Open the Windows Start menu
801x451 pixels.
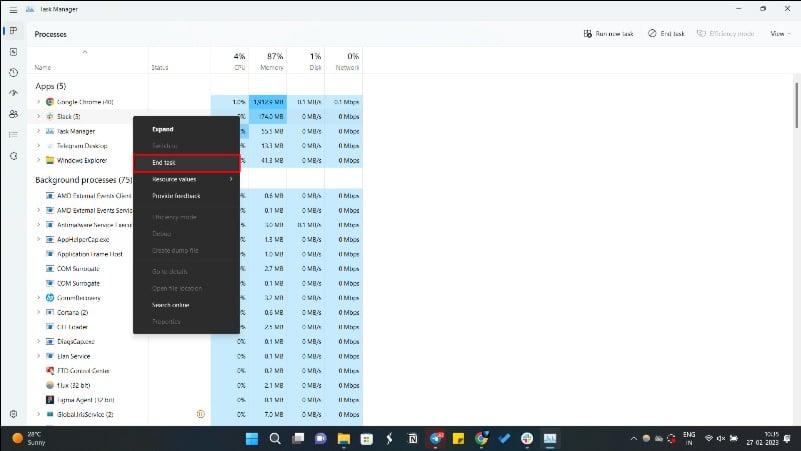click(252, 438)
